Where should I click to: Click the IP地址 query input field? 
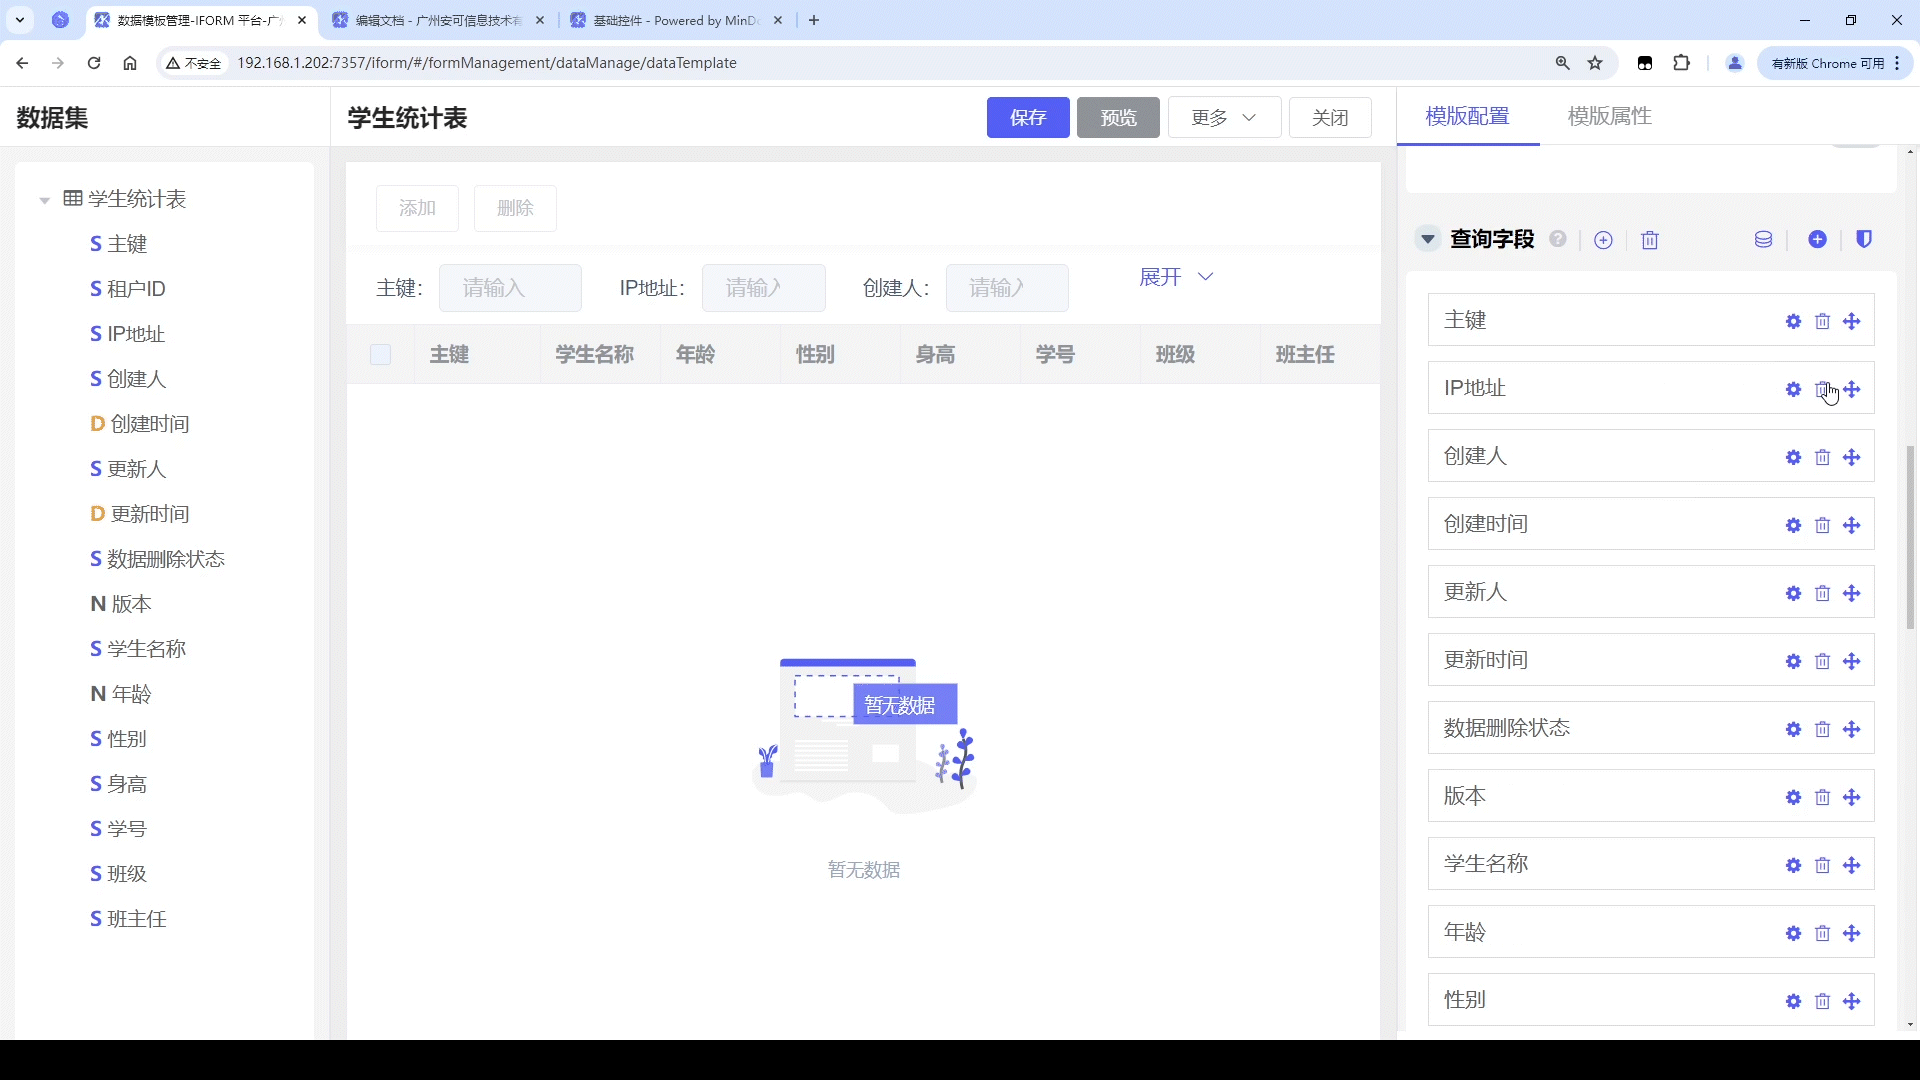[763, 288]
